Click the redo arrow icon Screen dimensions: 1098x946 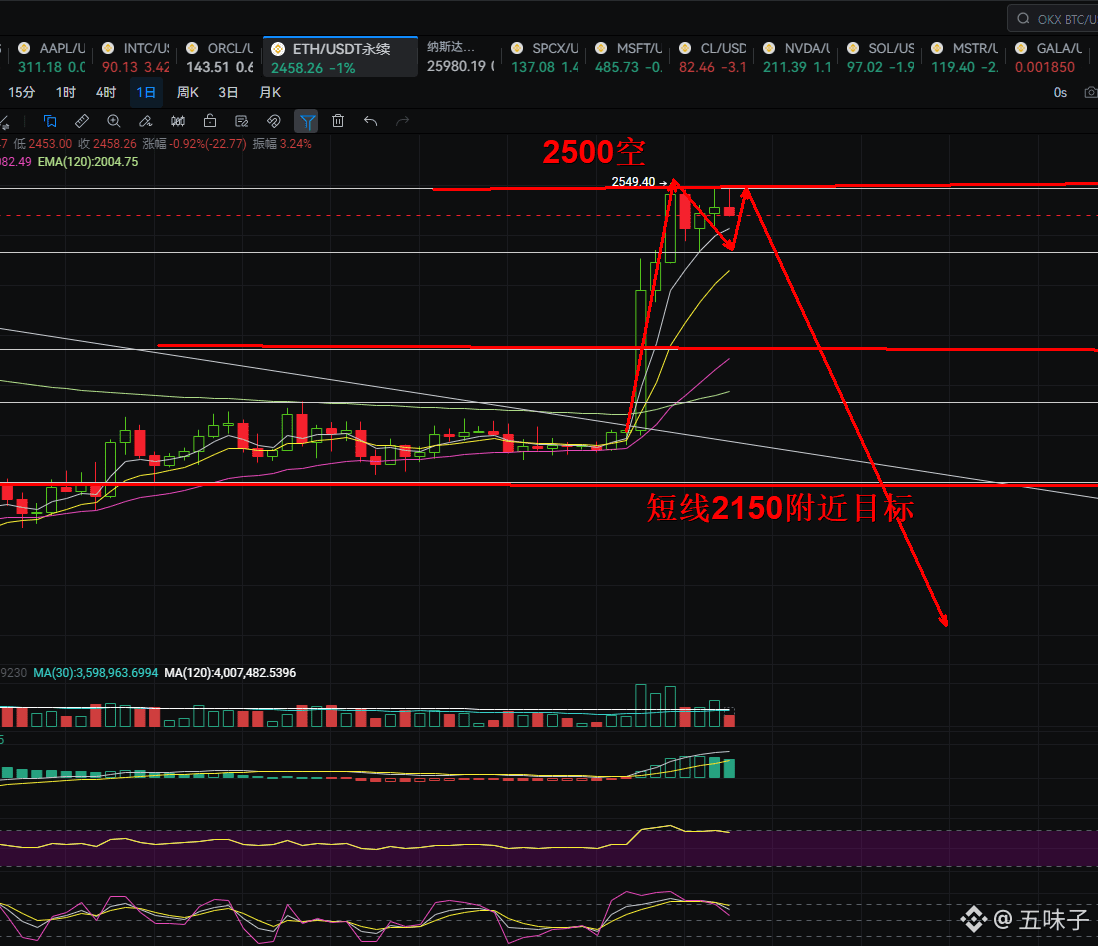coord(402,121)
